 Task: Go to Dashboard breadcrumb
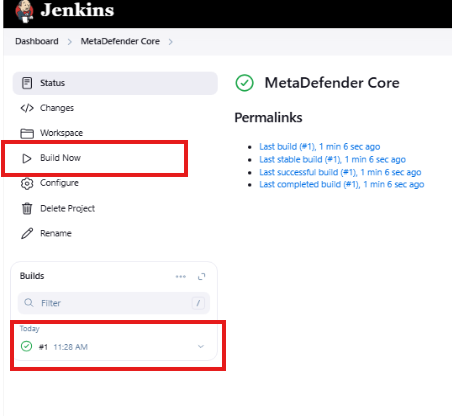pos(37,41)
